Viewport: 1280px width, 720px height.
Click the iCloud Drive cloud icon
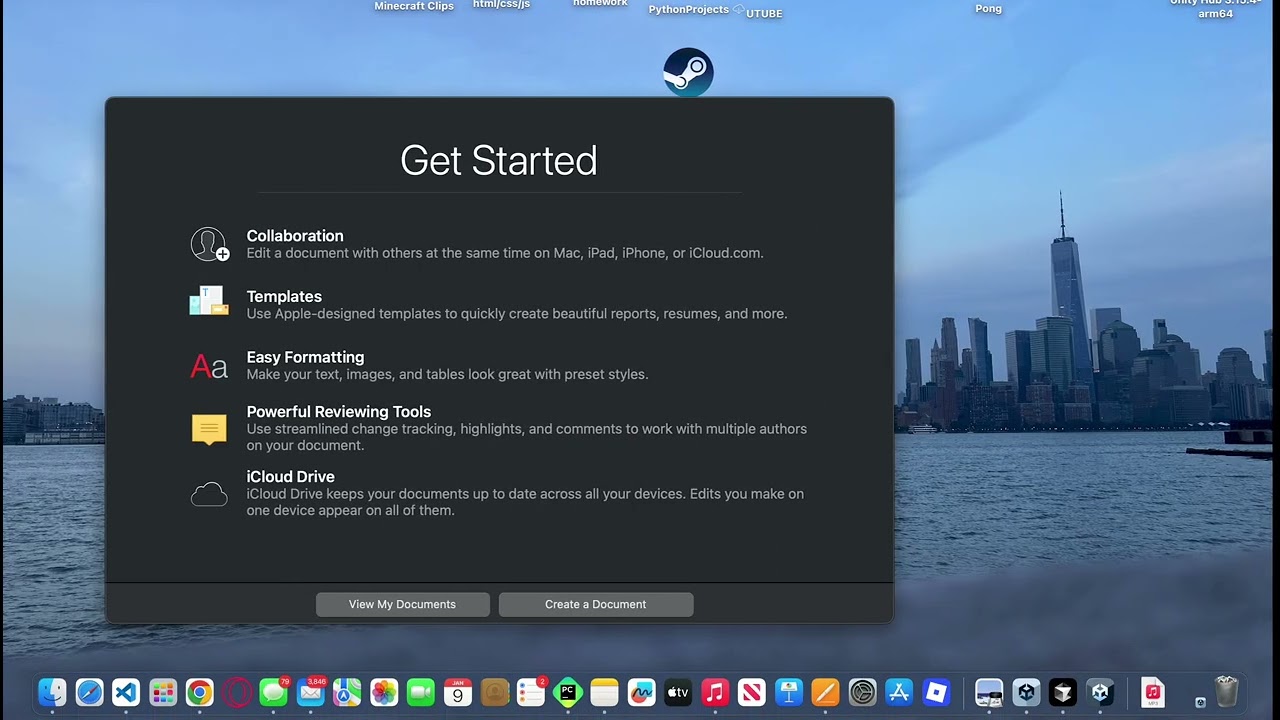(x=209, y=494)
